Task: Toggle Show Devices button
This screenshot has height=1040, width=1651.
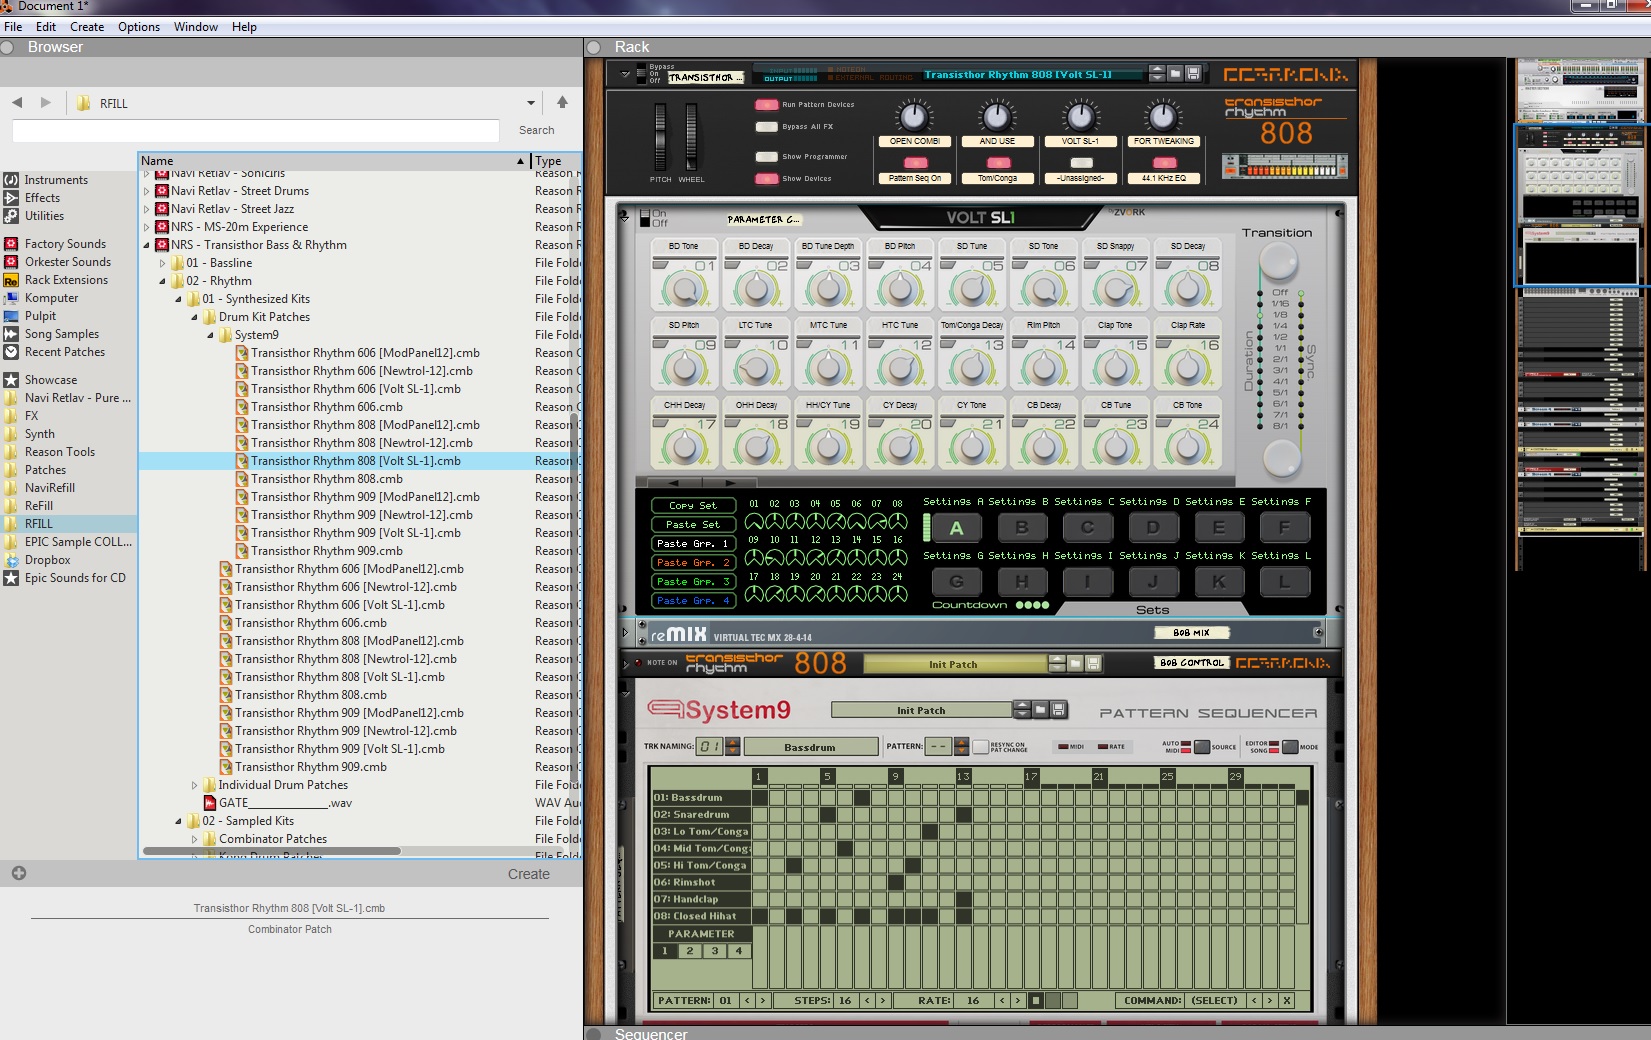Action: 767,179
